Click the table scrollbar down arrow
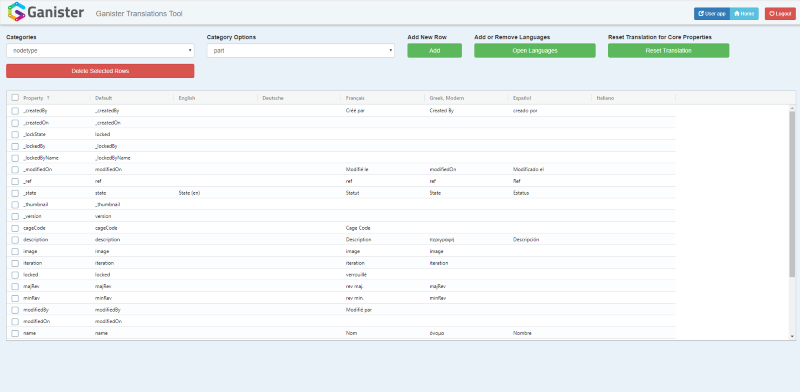 point(792,336)
